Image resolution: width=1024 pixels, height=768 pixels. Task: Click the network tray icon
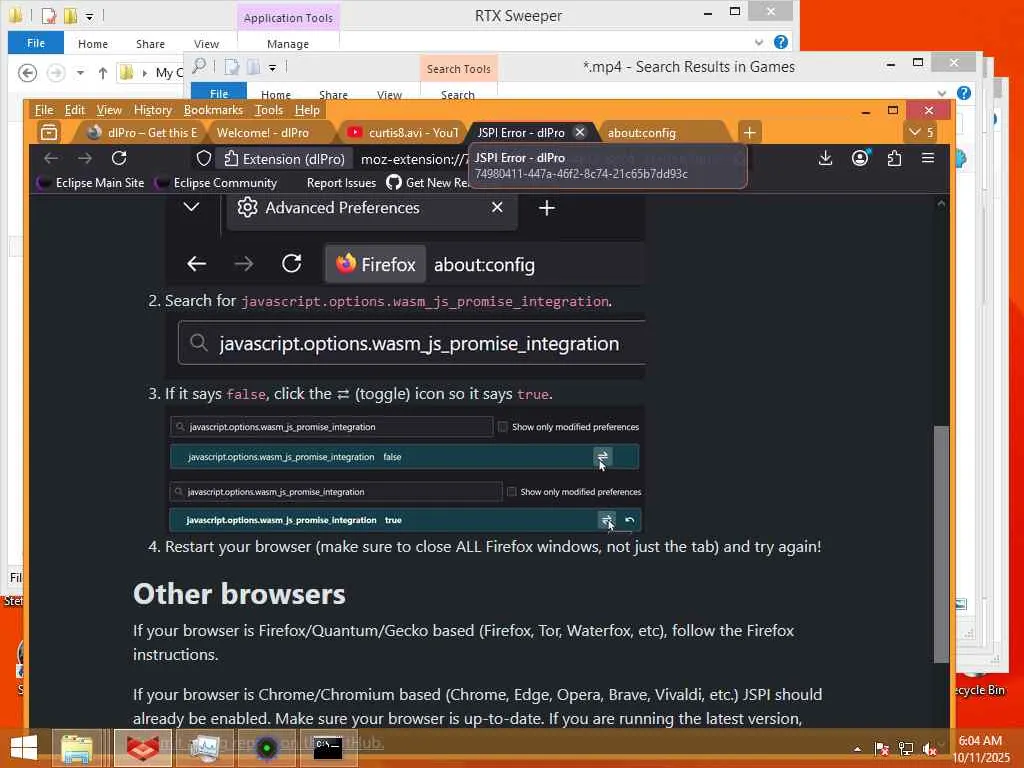(906, 748)
